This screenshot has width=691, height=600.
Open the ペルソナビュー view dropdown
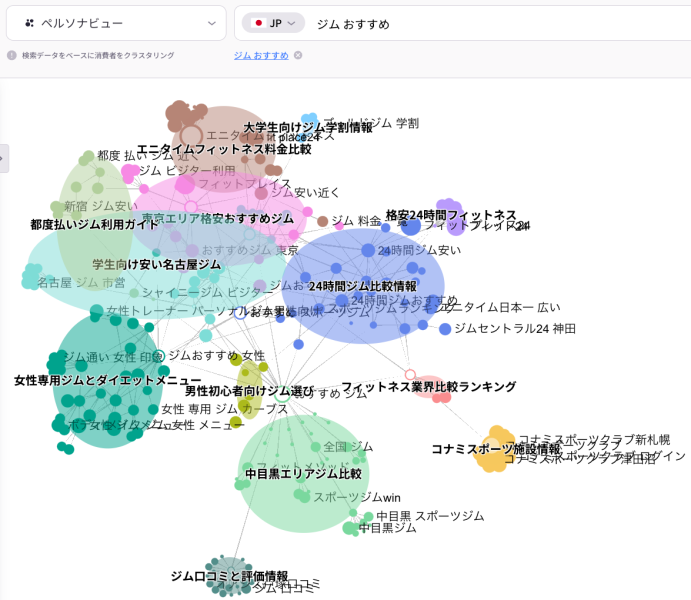(x=116, y=23)
